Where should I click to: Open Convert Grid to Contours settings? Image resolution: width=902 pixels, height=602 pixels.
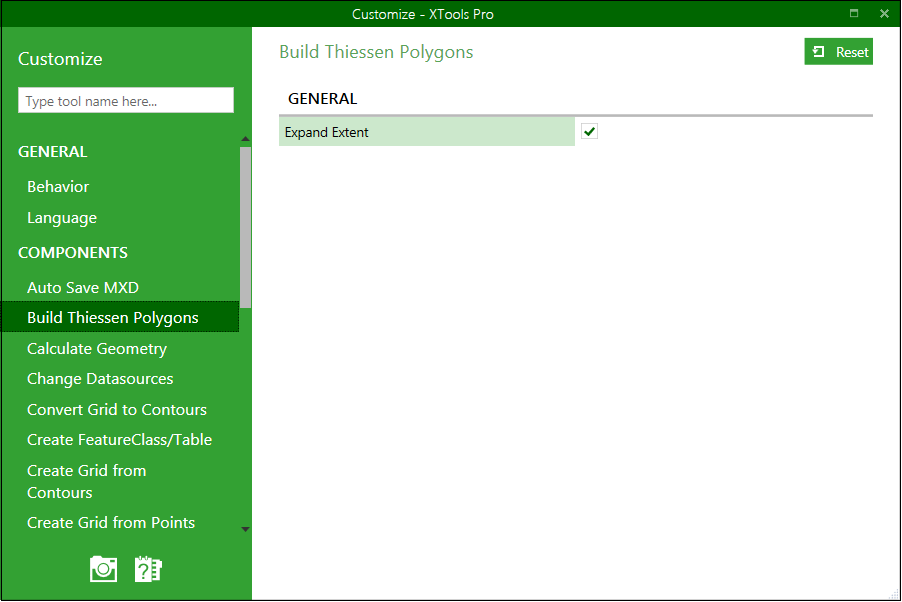117,409
